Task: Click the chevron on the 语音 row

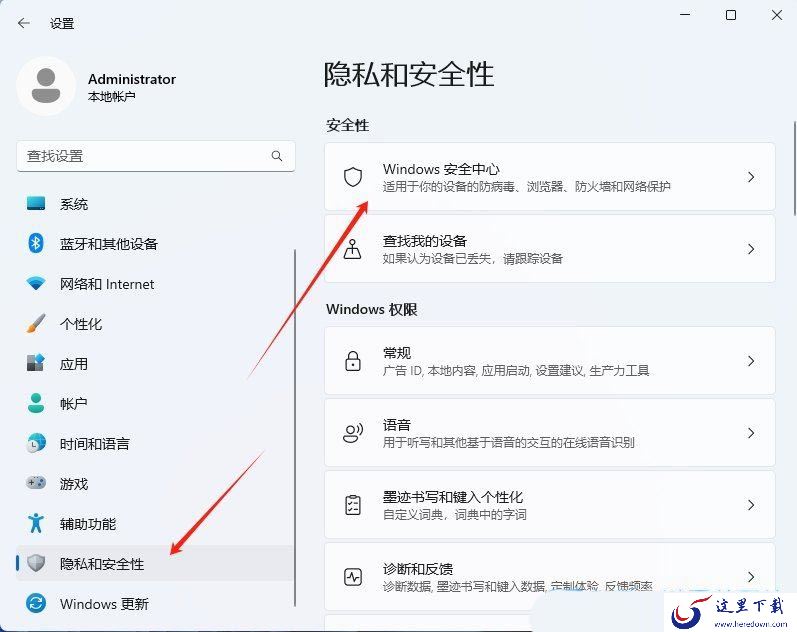Action: point(751,433)
